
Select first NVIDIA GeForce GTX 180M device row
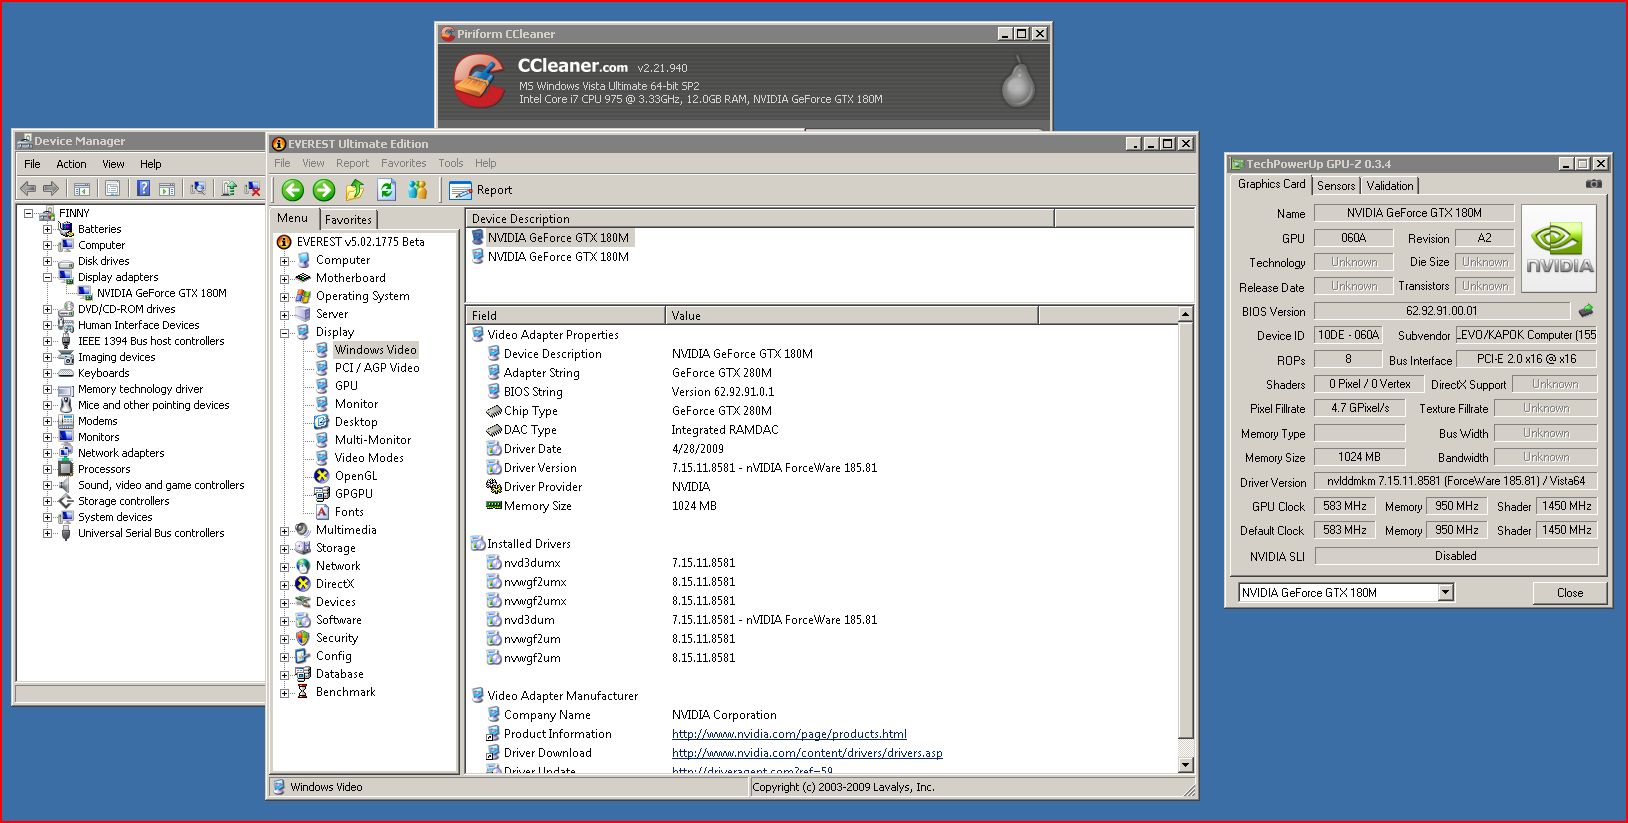(x=558, y=238)
